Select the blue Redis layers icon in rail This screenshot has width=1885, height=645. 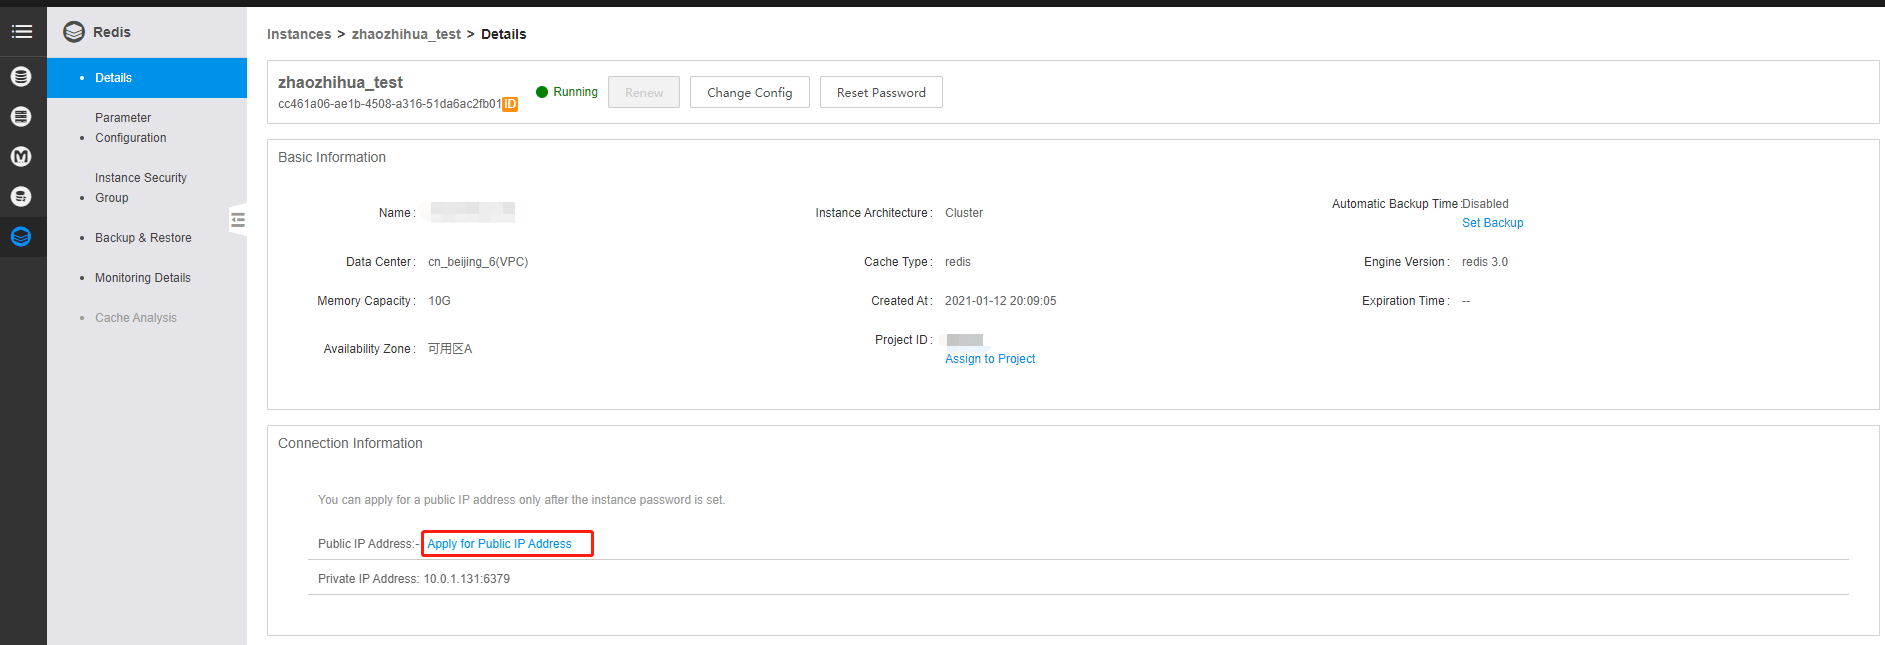point(21,237)
